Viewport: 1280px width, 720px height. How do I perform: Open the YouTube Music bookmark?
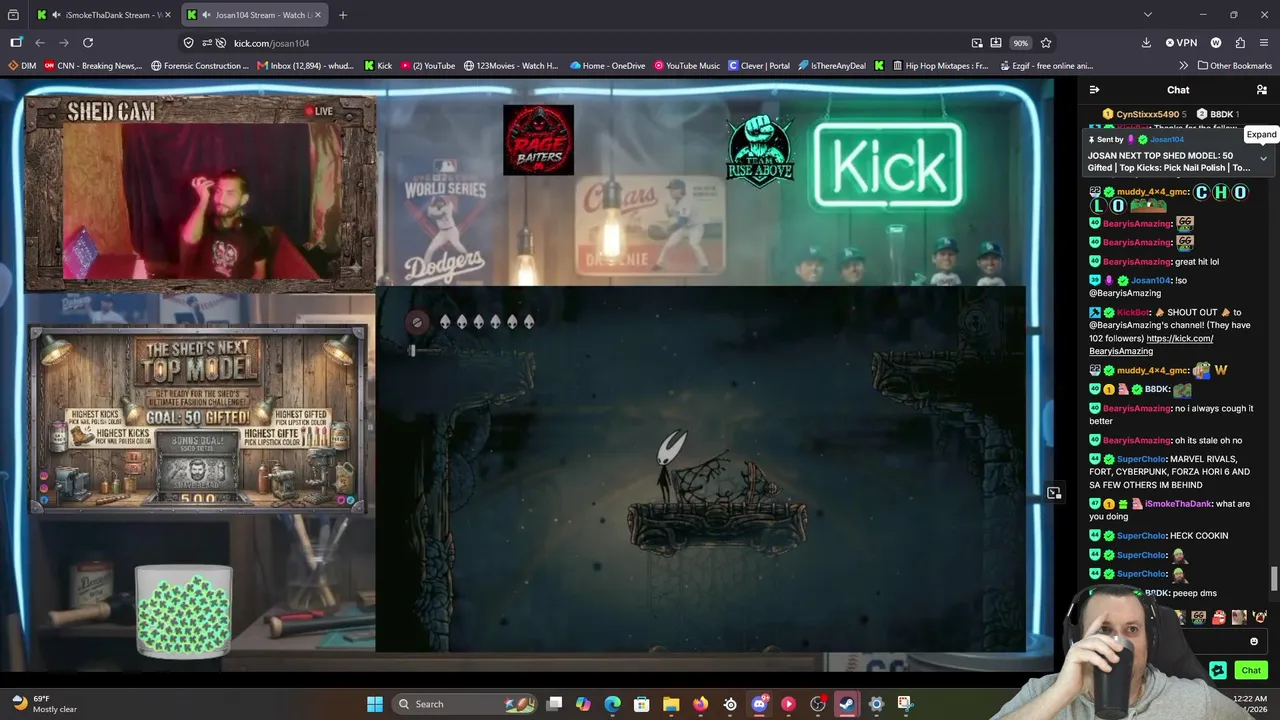point(687,66)
